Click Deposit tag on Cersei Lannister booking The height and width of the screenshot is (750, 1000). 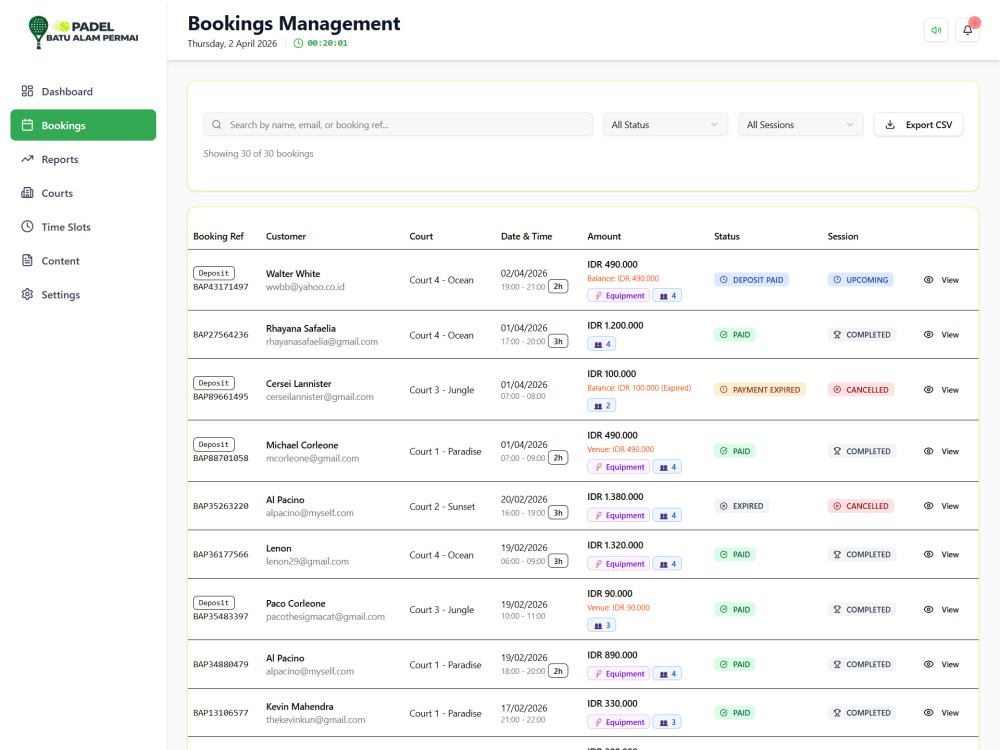[x=214, y=383]
